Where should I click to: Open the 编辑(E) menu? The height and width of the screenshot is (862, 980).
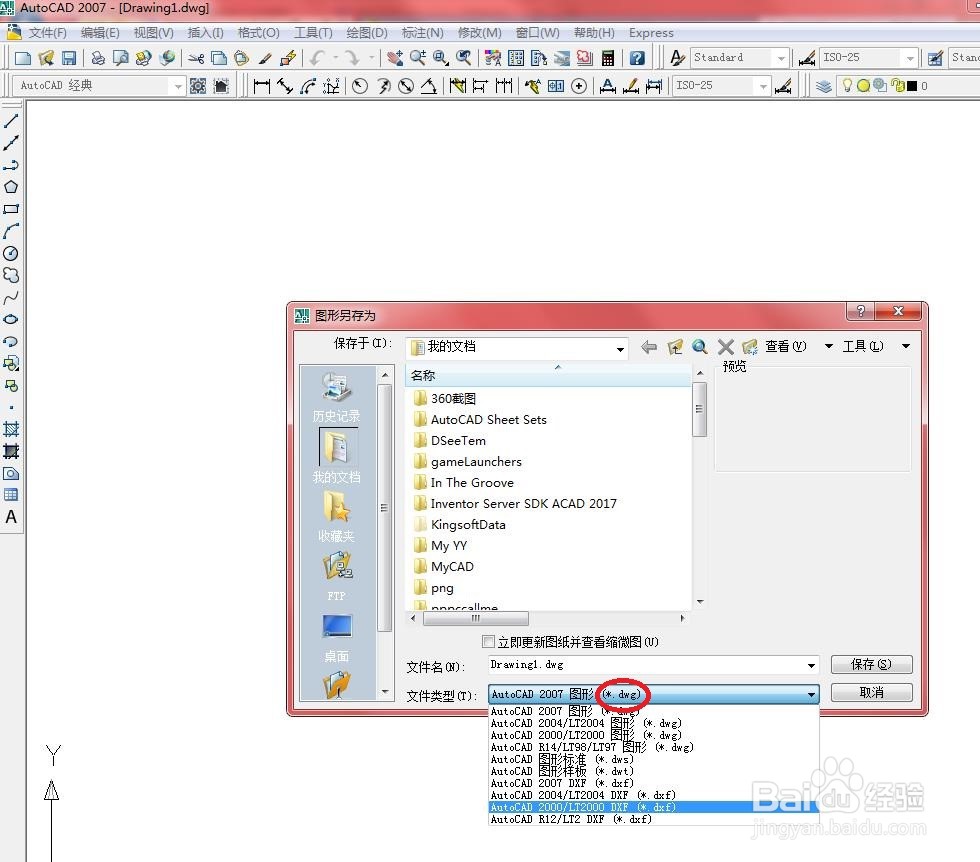click(100, 33)
